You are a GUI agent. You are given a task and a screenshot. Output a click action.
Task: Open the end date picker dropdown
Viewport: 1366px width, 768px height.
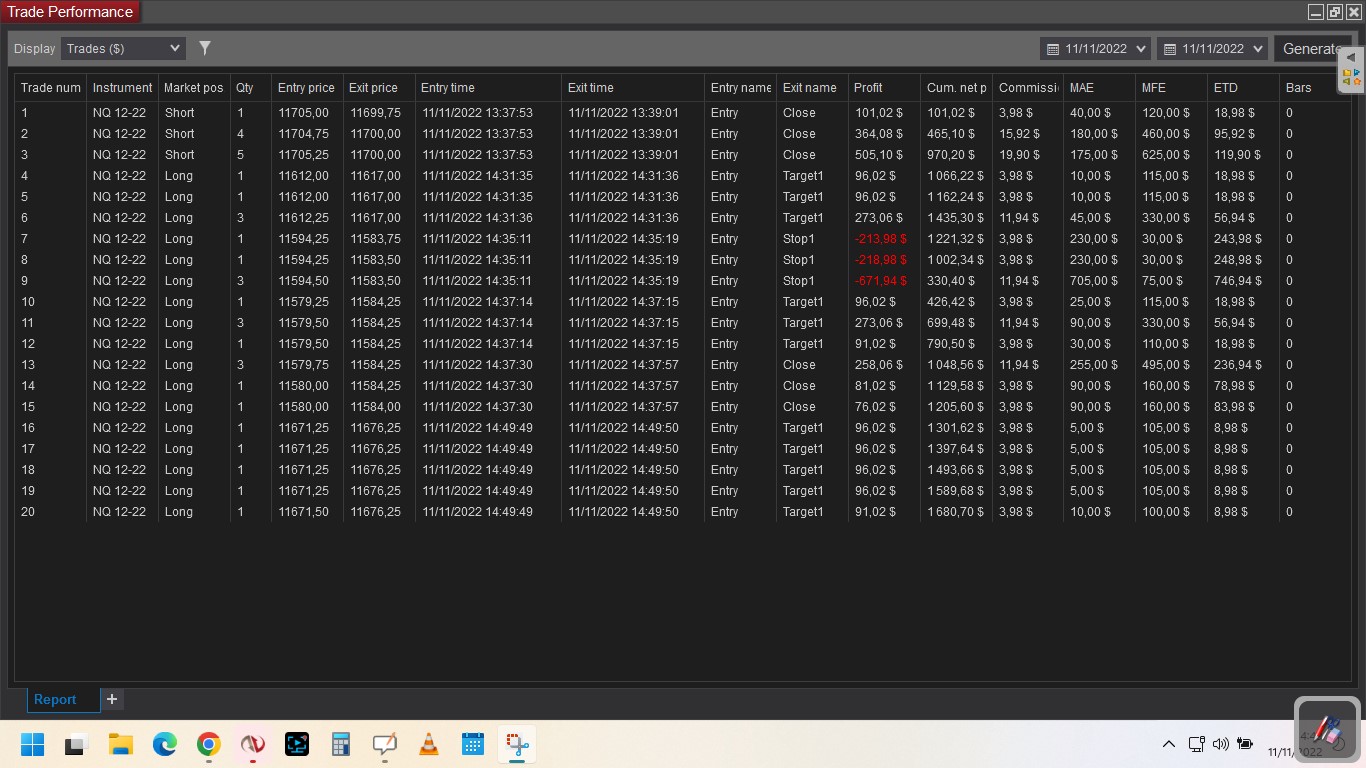[x=1212, y=48]
